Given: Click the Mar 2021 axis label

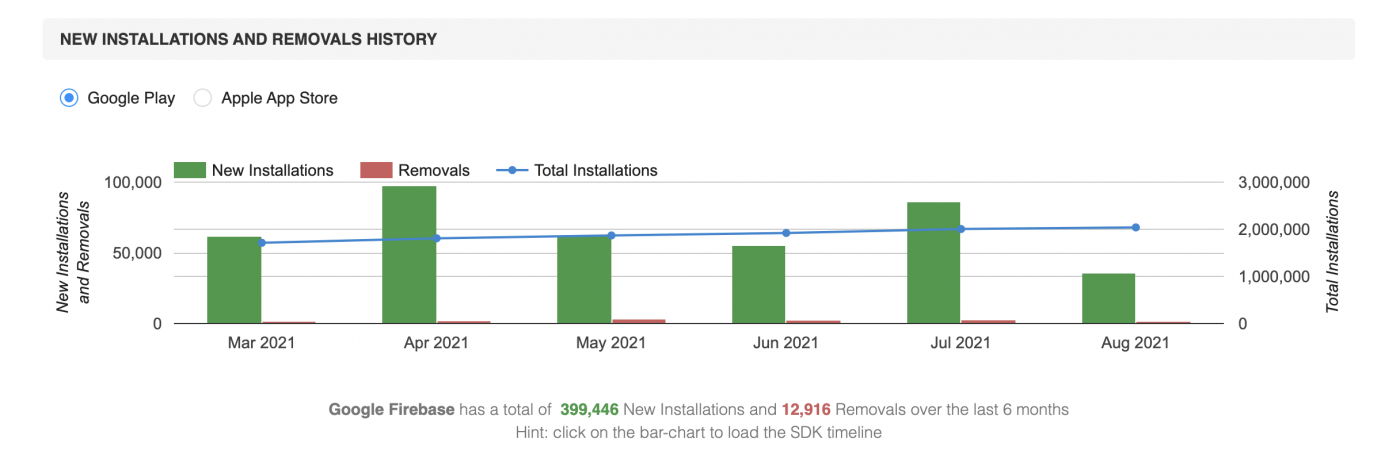Looking at the screenshot, I should coord(261,343).
